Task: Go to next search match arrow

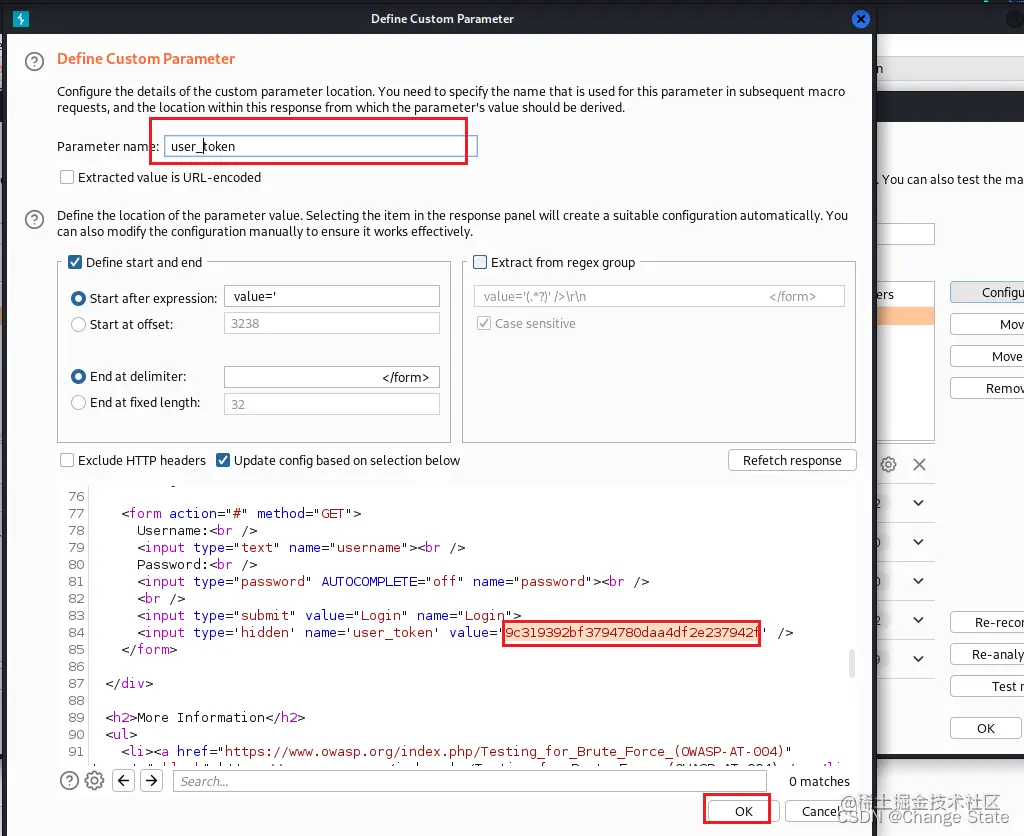Action: tap(152, 780)
